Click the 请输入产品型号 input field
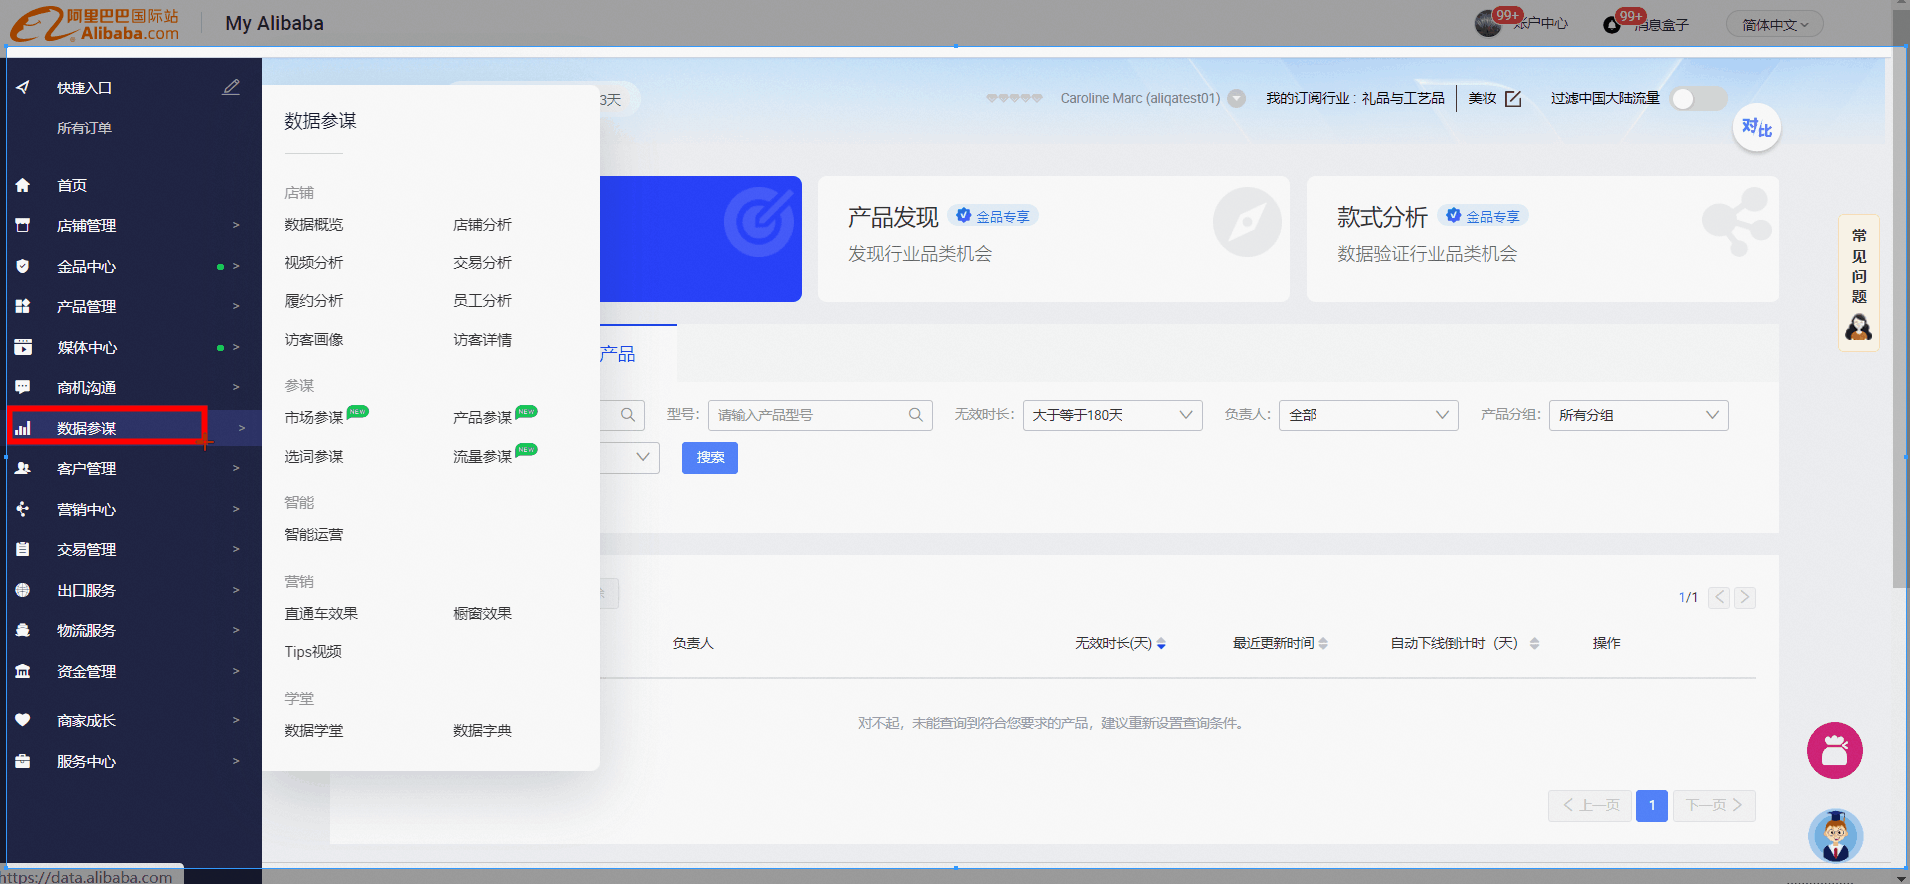This screenshot has width=1910, height=884. (820, 415)
